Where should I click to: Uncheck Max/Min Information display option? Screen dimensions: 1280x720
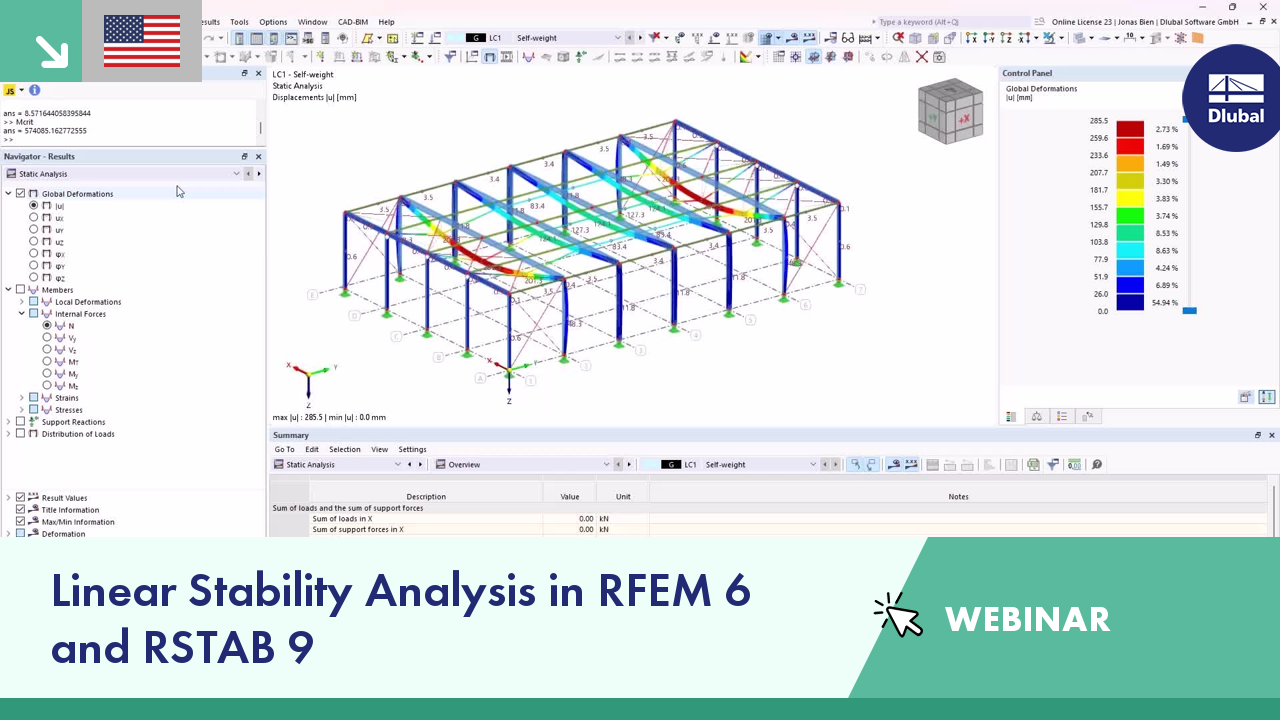21,521
